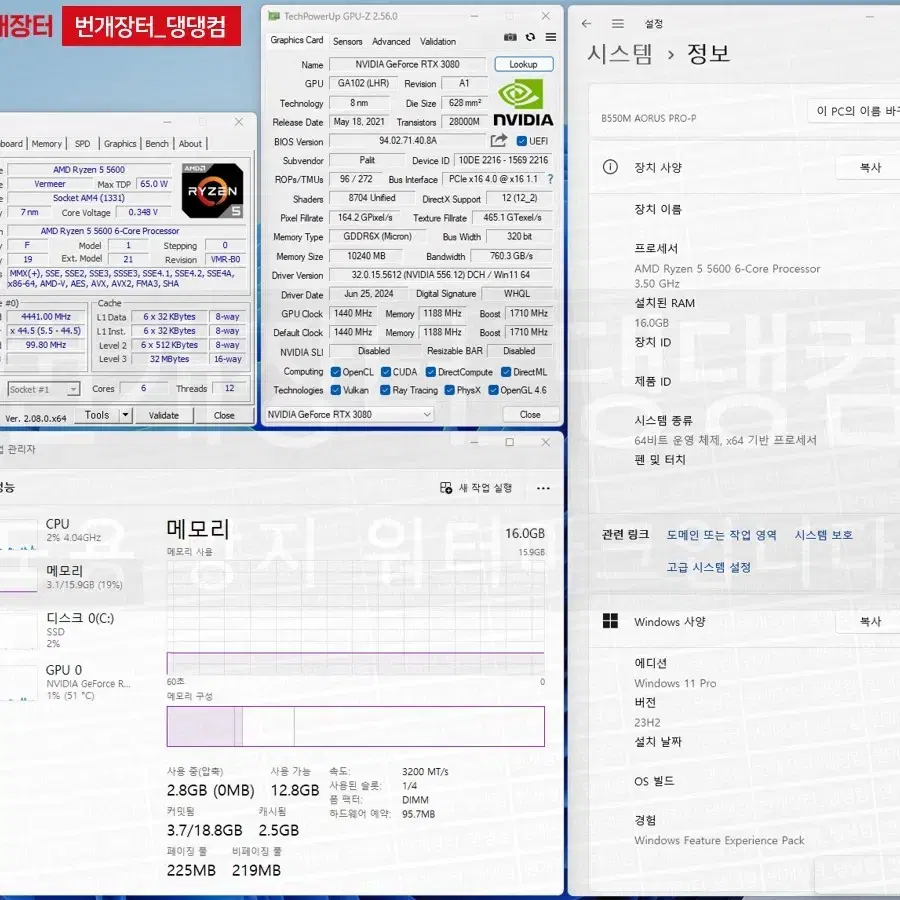This screenshot has width=900, height=900.
Task: Click the memory usage graph area
Action: [355, 618]
